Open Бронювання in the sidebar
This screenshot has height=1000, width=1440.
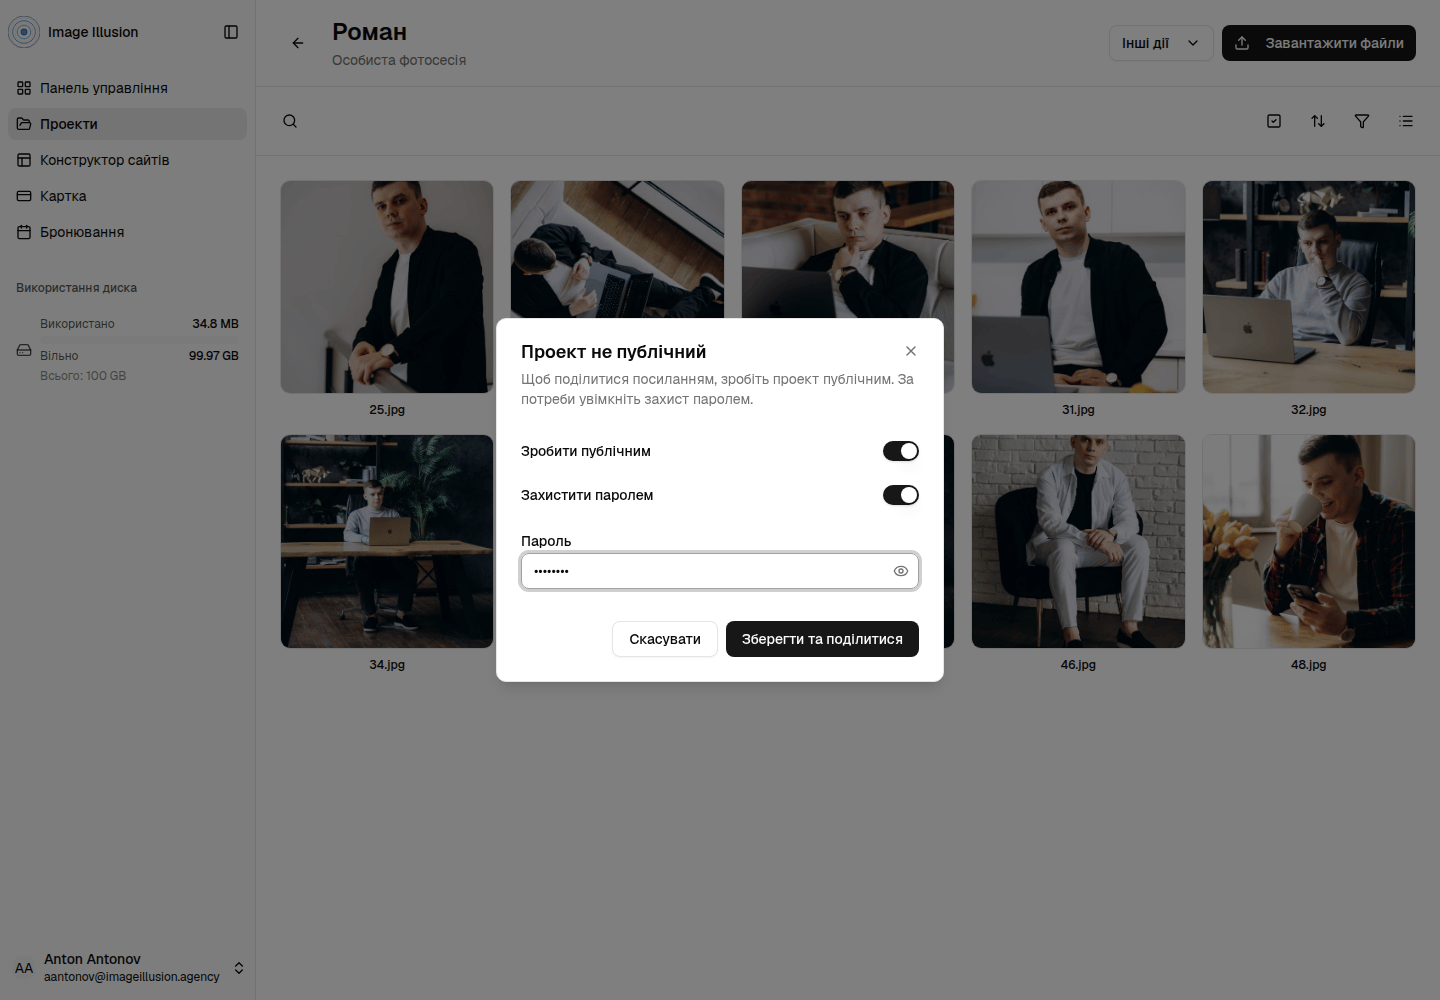point(128,232)
